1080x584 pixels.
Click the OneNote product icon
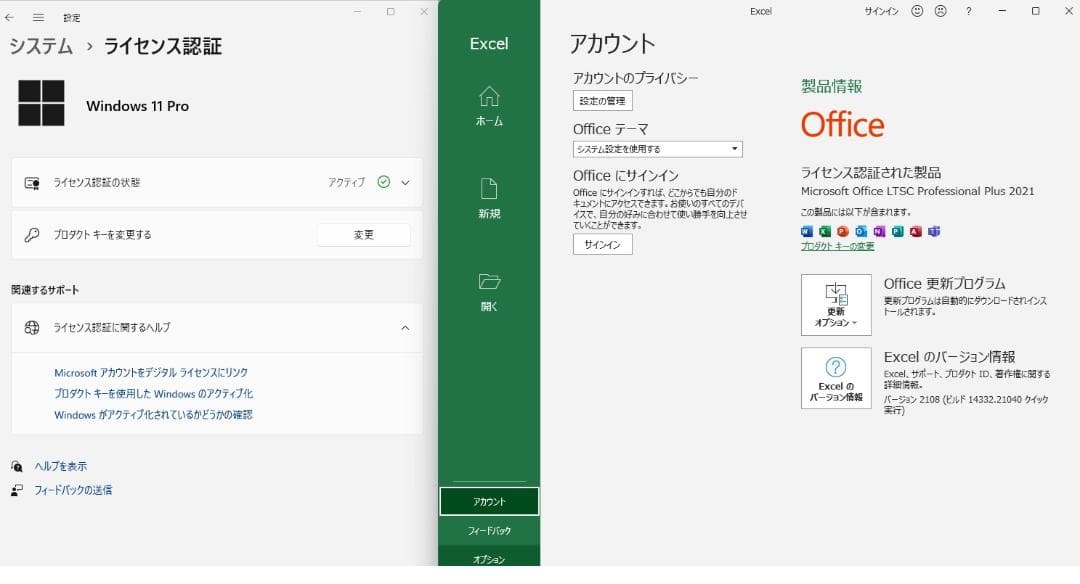click(x=879, y=231)
